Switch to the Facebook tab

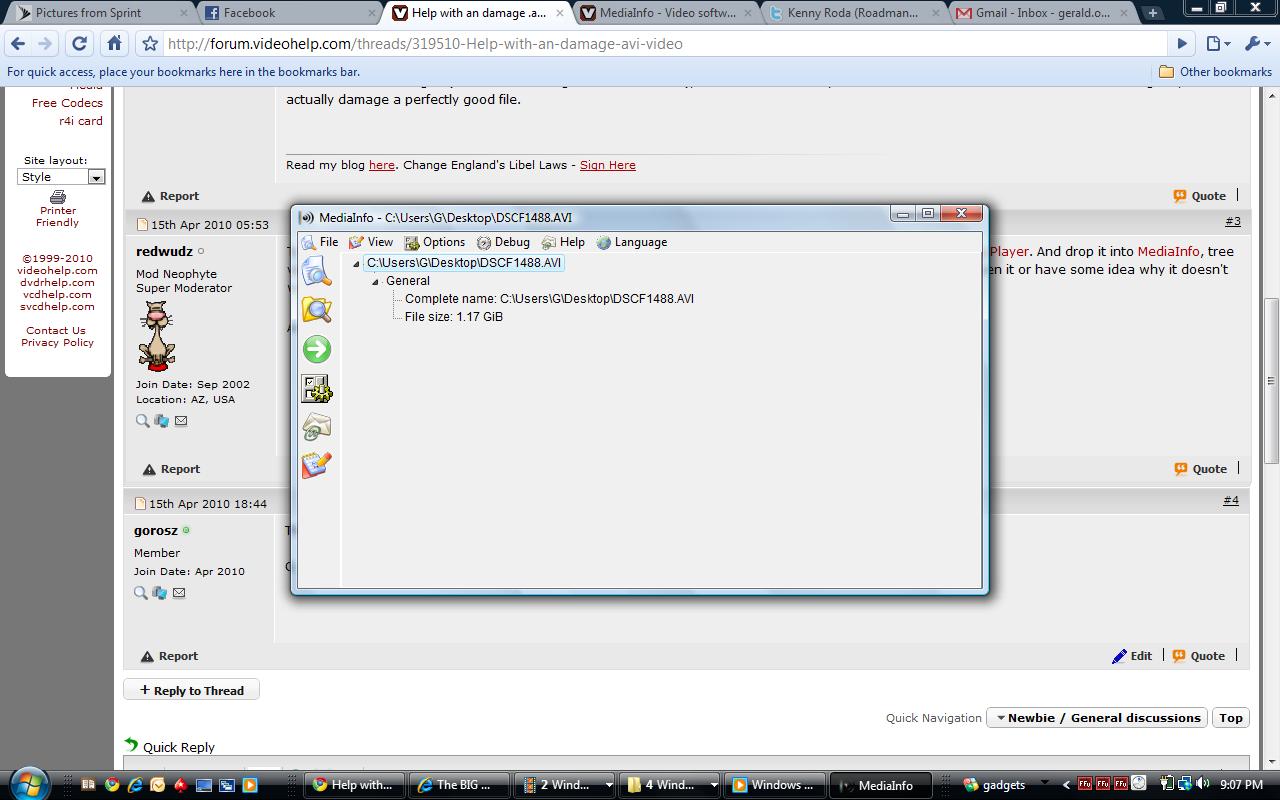288,13
